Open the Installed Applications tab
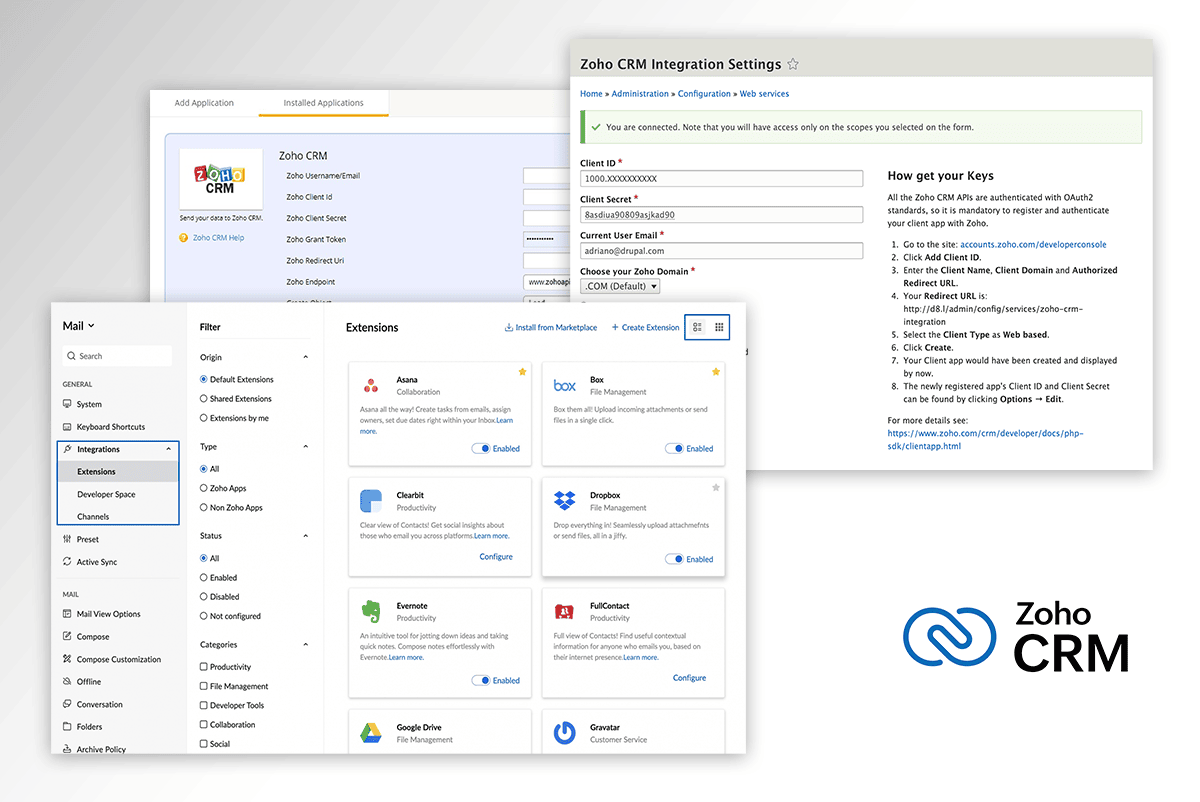The image size is (1200, 802). tap(323, 103)
